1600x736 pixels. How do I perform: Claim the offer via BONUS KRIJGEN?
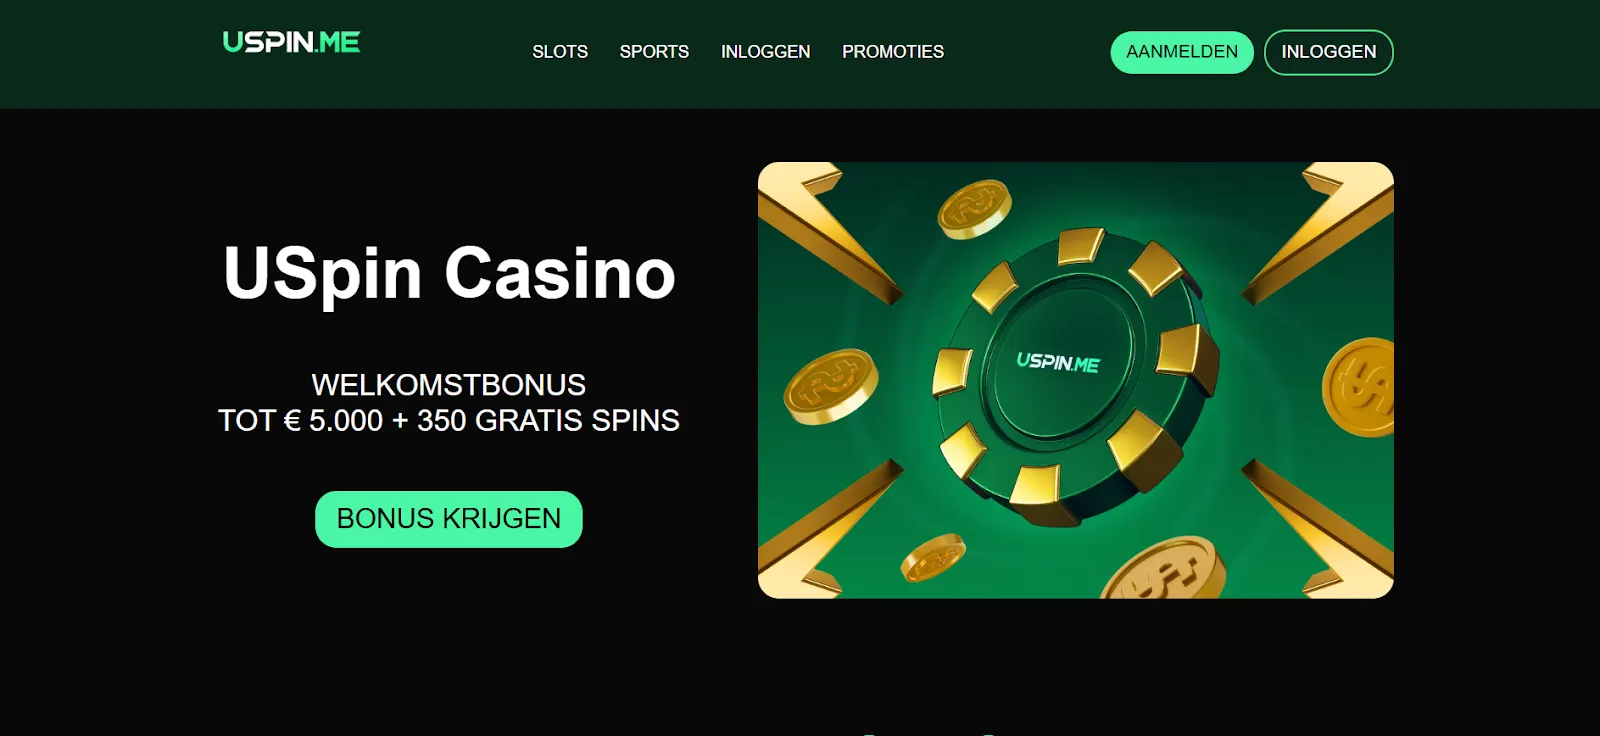pyautogui.click(x=449, y=519)
